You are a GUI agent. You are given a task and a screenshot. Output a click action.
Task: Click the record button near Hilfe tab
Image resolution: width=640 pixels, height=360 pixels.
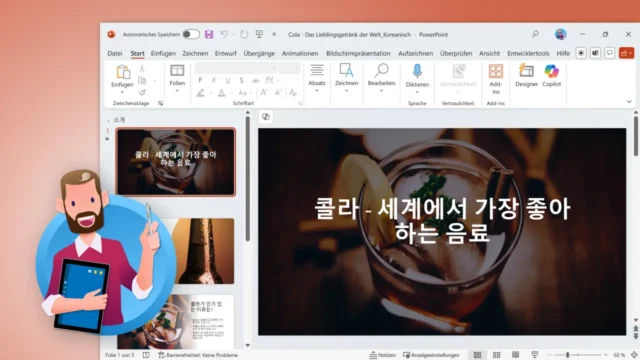[x=581, y=53]
